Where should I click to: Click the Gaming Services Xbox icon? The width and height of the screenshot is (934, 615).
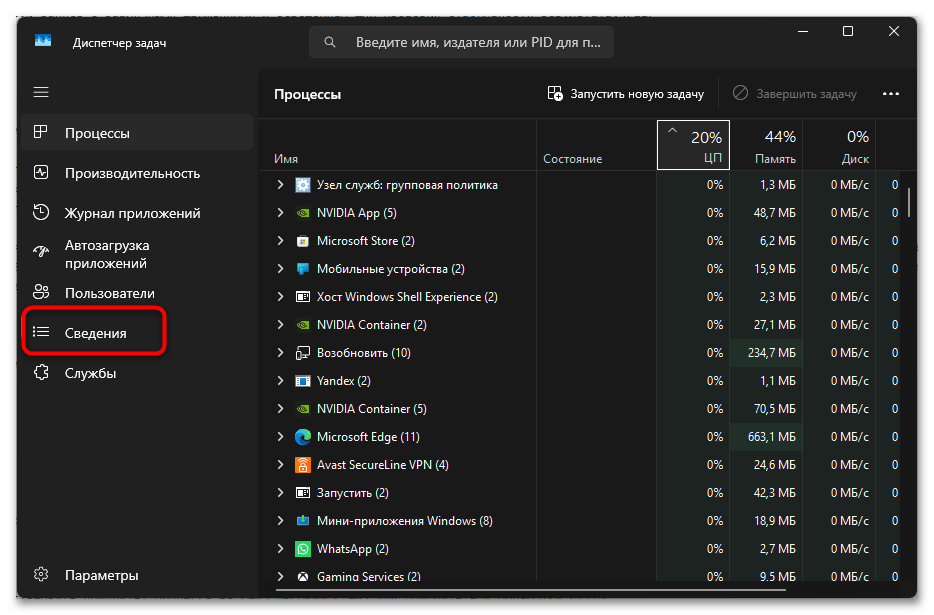[303, 576]
